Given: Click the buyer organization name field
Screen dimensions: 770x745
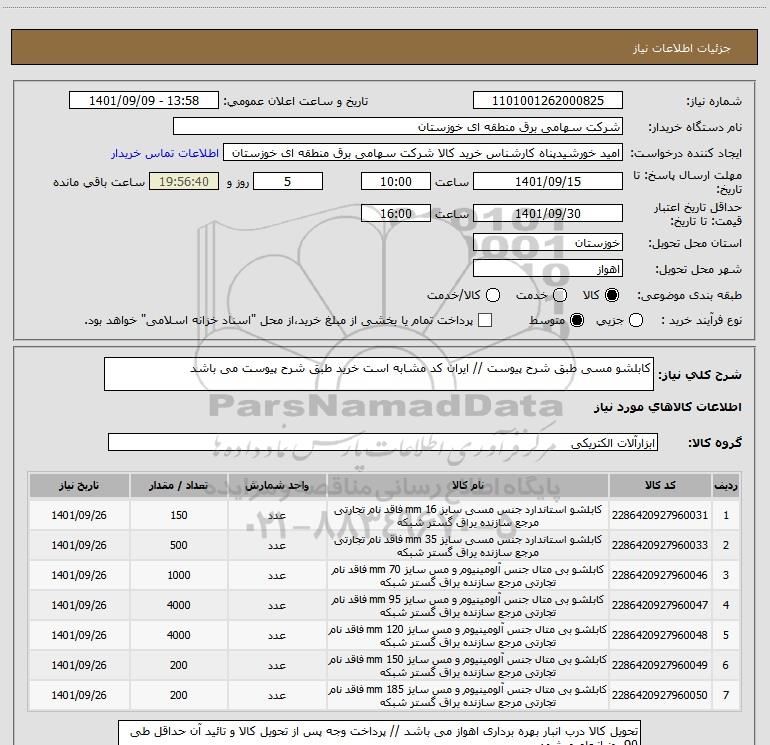Looking at the screenshot, I should click(397, 128).
